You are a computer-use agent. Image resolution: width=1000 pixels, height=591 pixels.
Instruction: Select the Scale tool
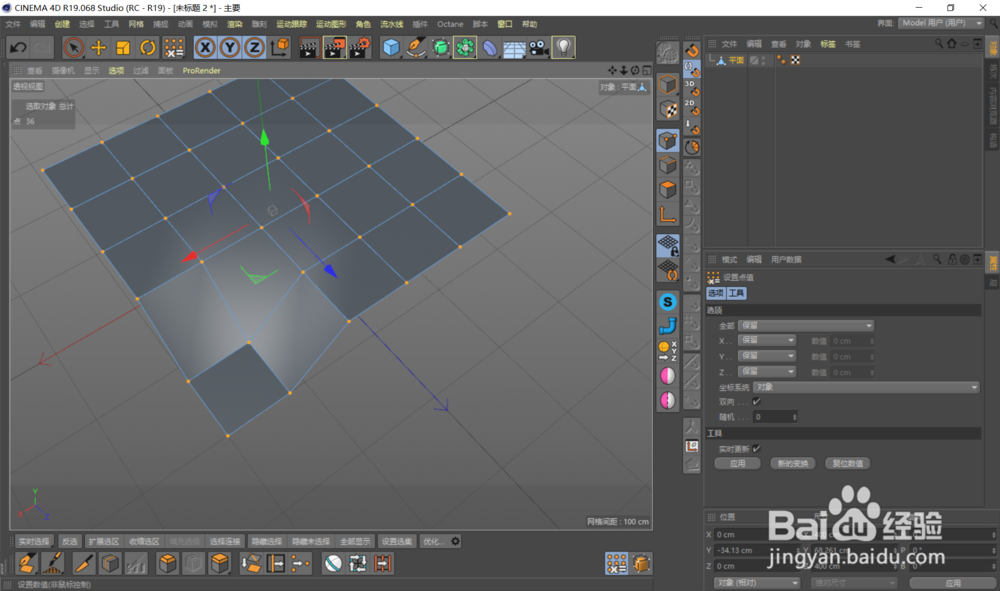point(123,48)
